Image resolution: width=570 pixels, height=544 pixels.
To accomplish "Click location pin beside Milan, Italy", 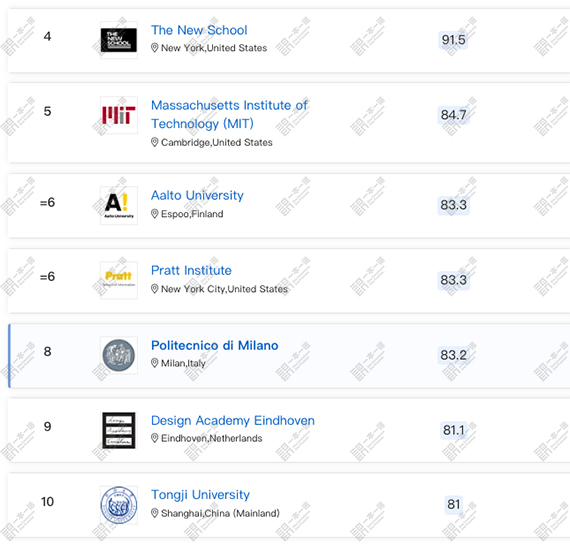I will (154, 363).
